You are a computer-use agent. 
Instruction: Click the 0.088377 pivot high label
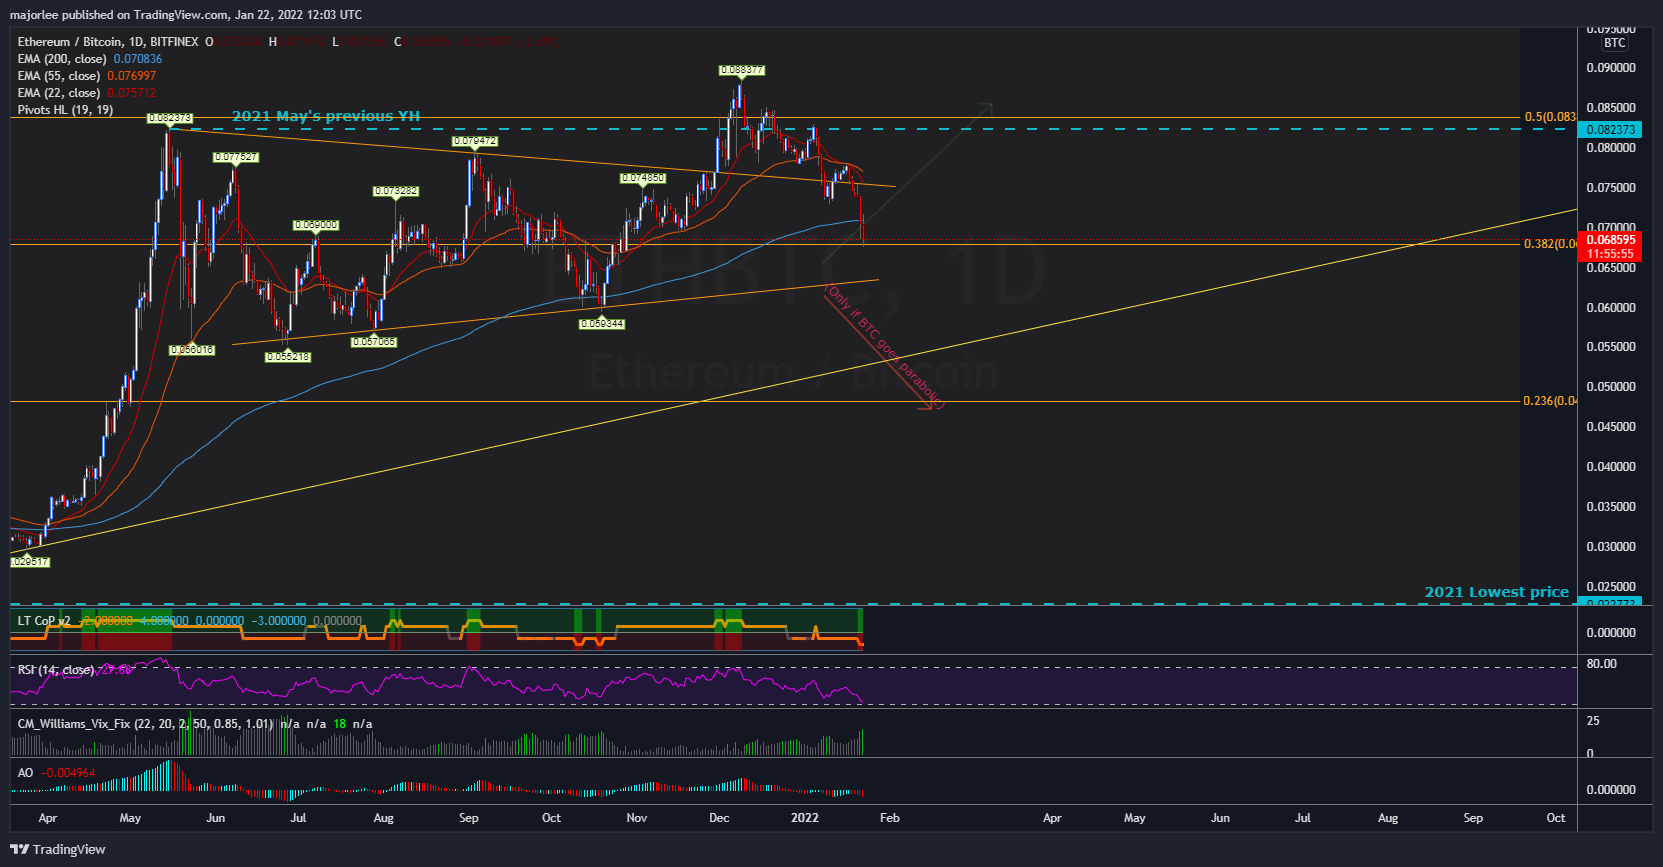point(742,70)
